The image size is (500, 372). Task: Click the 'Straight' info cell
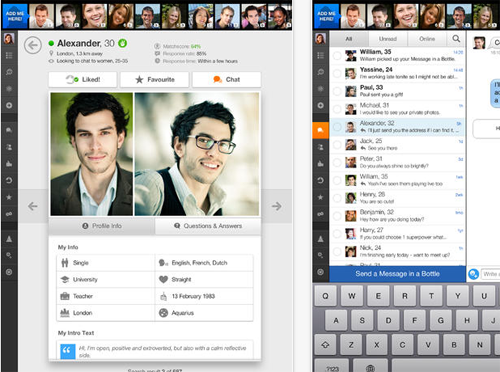(204, 279)
